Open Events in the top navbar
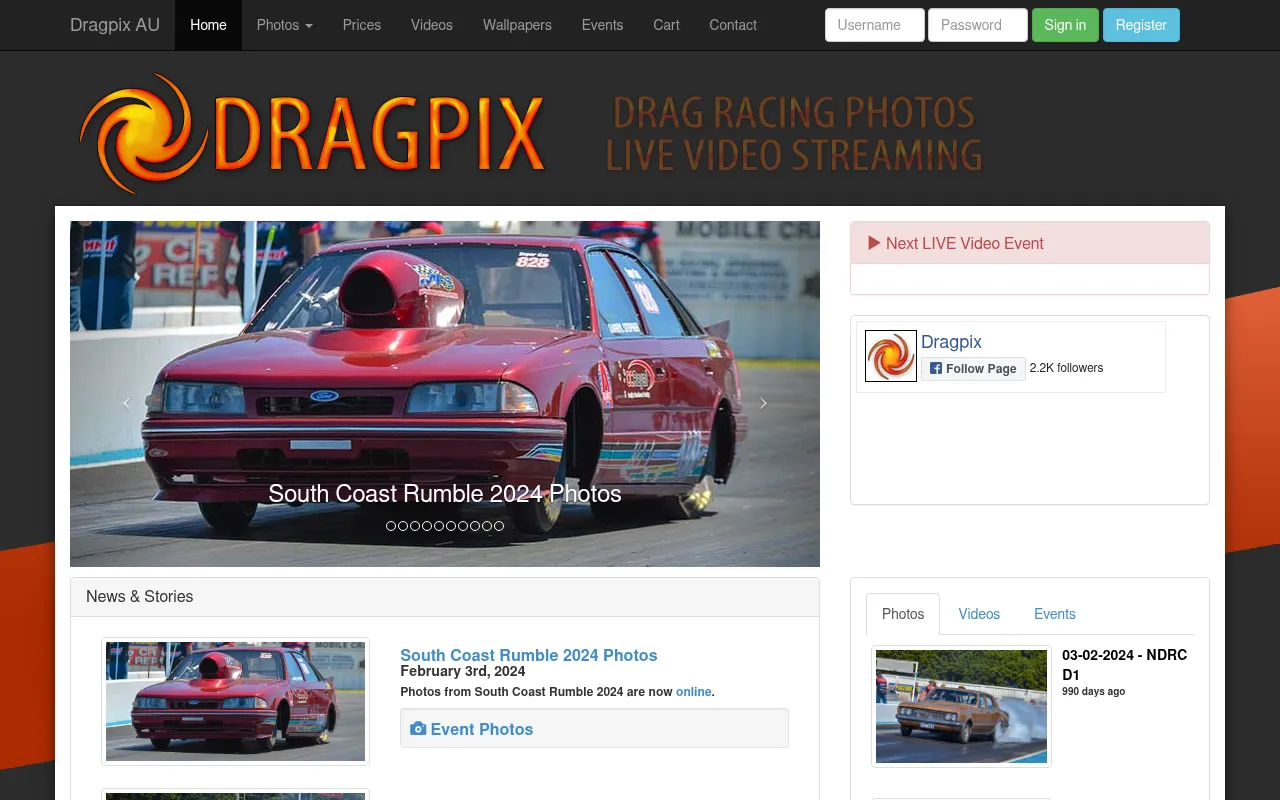1280x800 pixels. pyautogui.click(x=602, y=25)
